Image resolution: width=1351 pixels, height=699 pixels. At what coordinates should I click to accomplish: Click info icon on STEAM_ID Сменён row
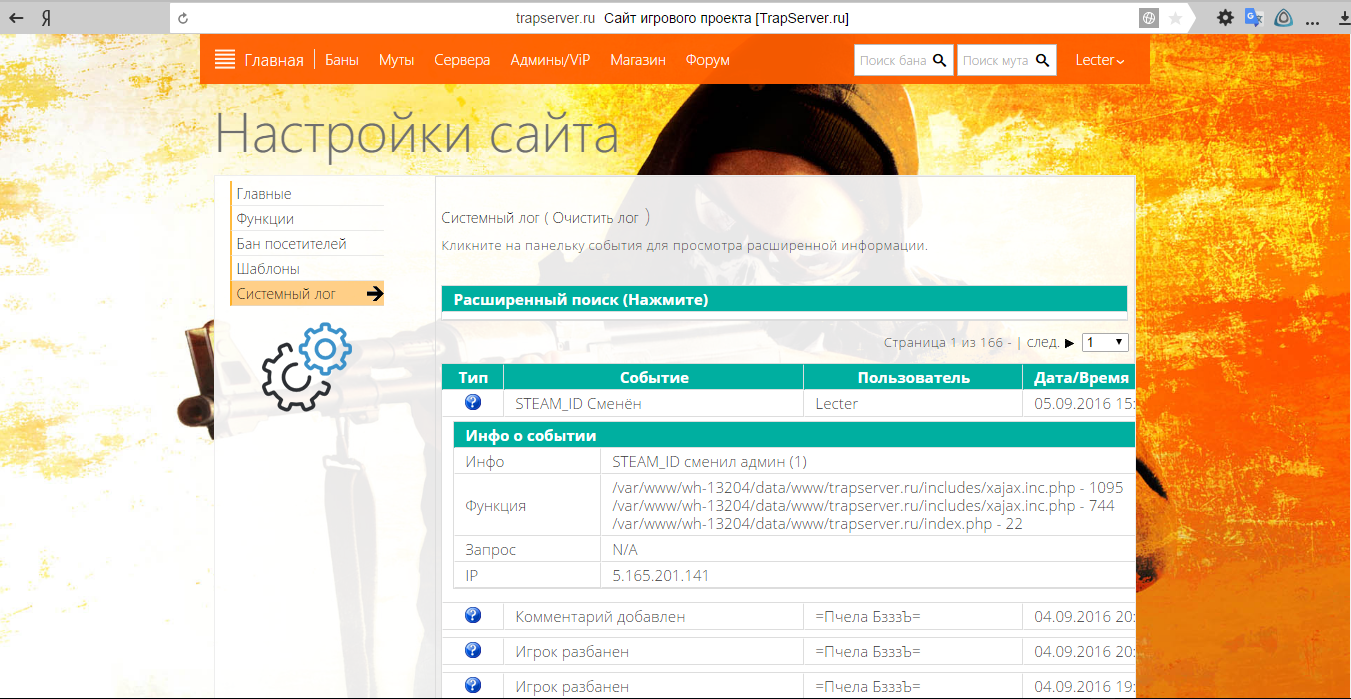tap(473, 402)
